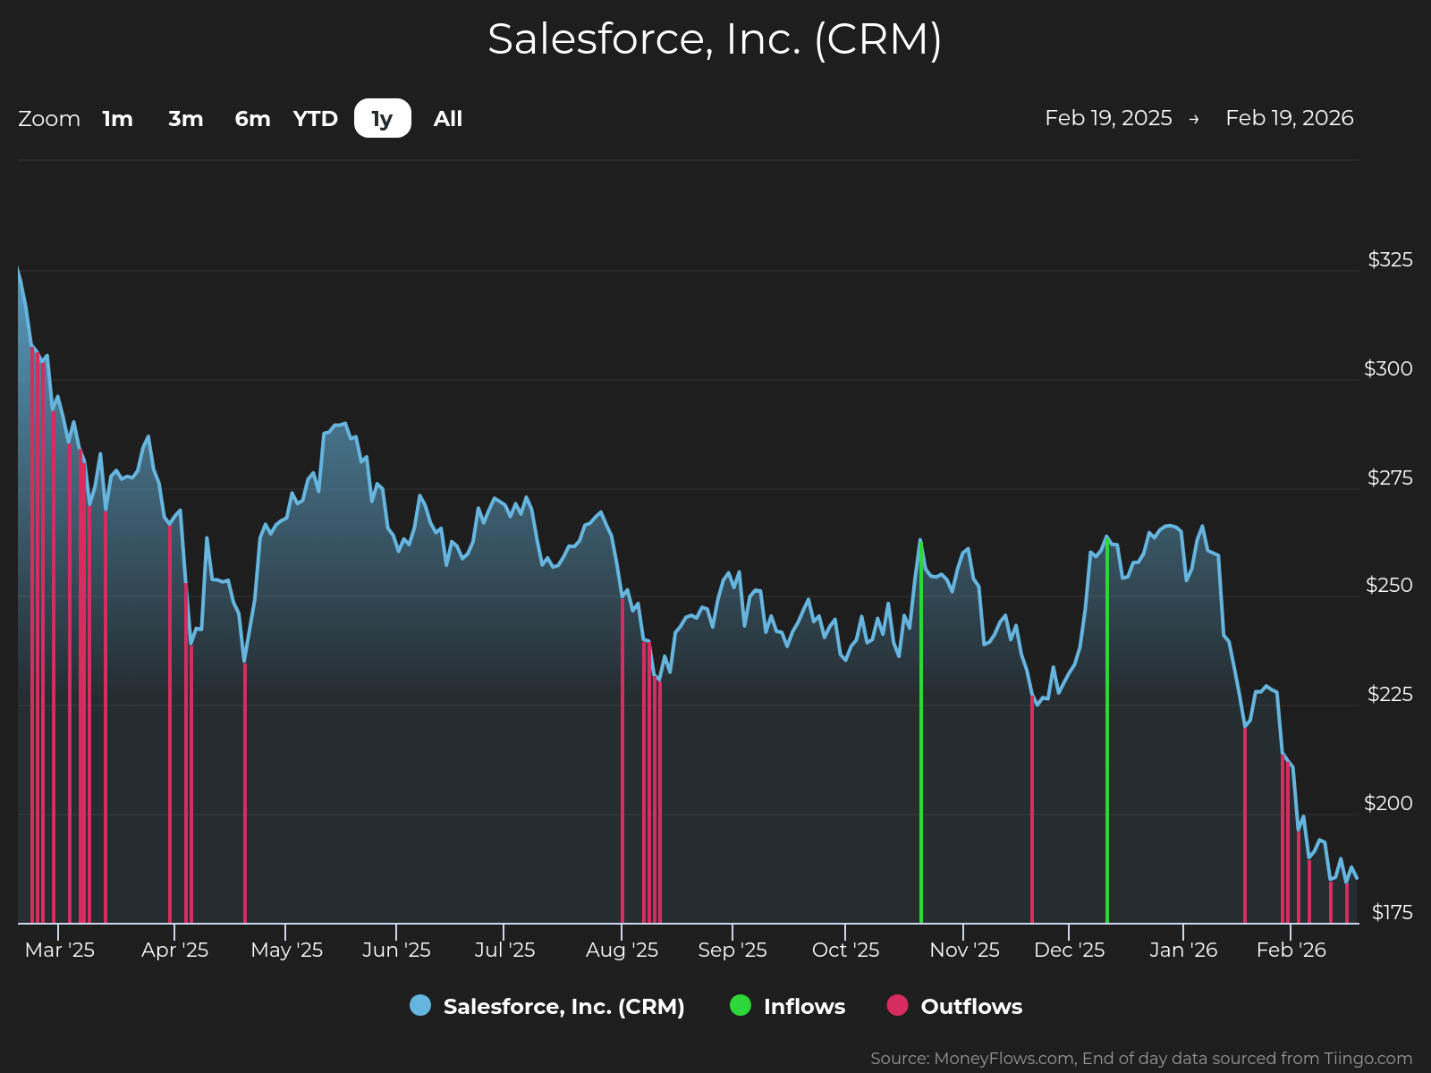Click the Feb '26 axis label
This screenshot has height=1073, width=1431.
pyautogui.click(x=1291, y=950)
